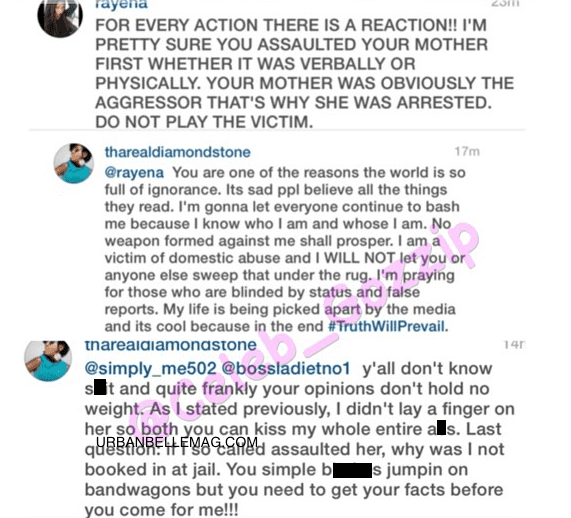Click the timestamp on the bottom comment
Viewport: 571px width, 518px height.
(x=514, y=345)
